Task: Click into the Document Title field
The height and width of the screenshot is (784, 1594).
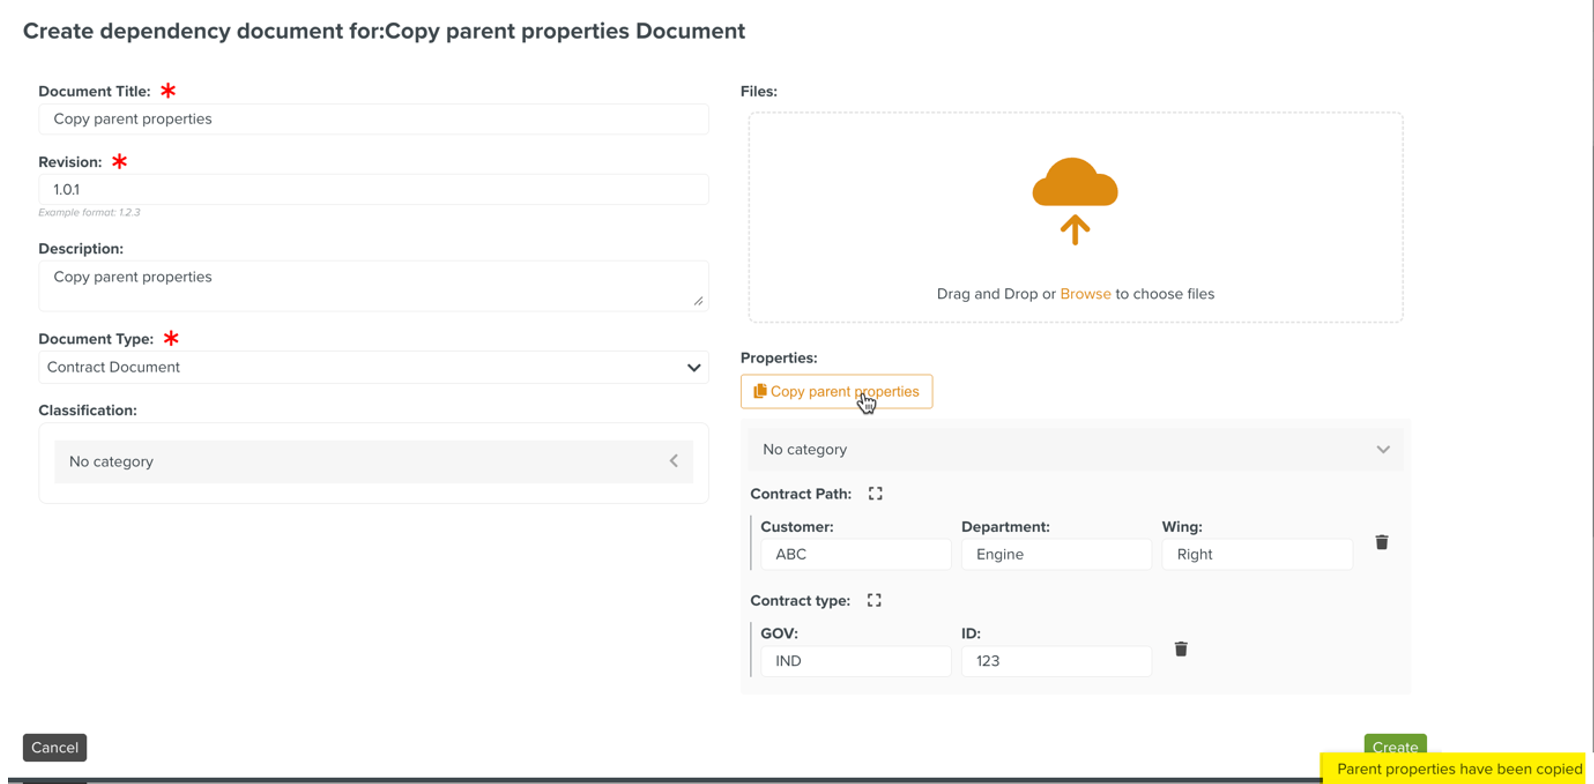Action: click(x=373, y=119)
